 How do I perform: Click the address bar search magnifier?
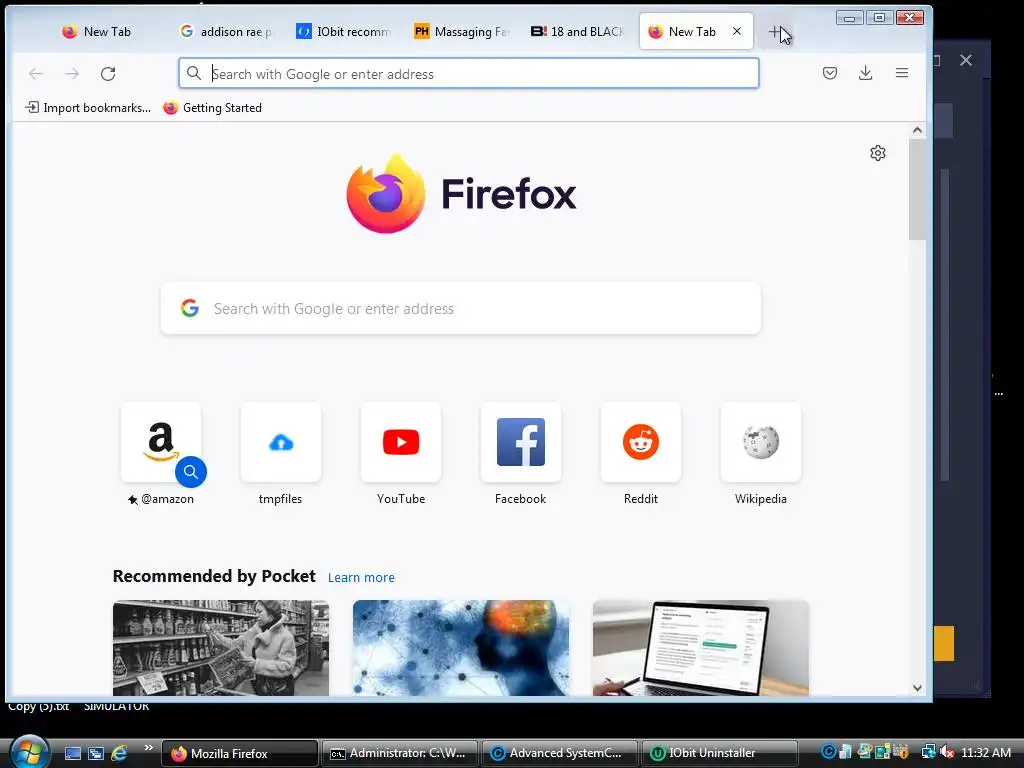click(194, 73)
